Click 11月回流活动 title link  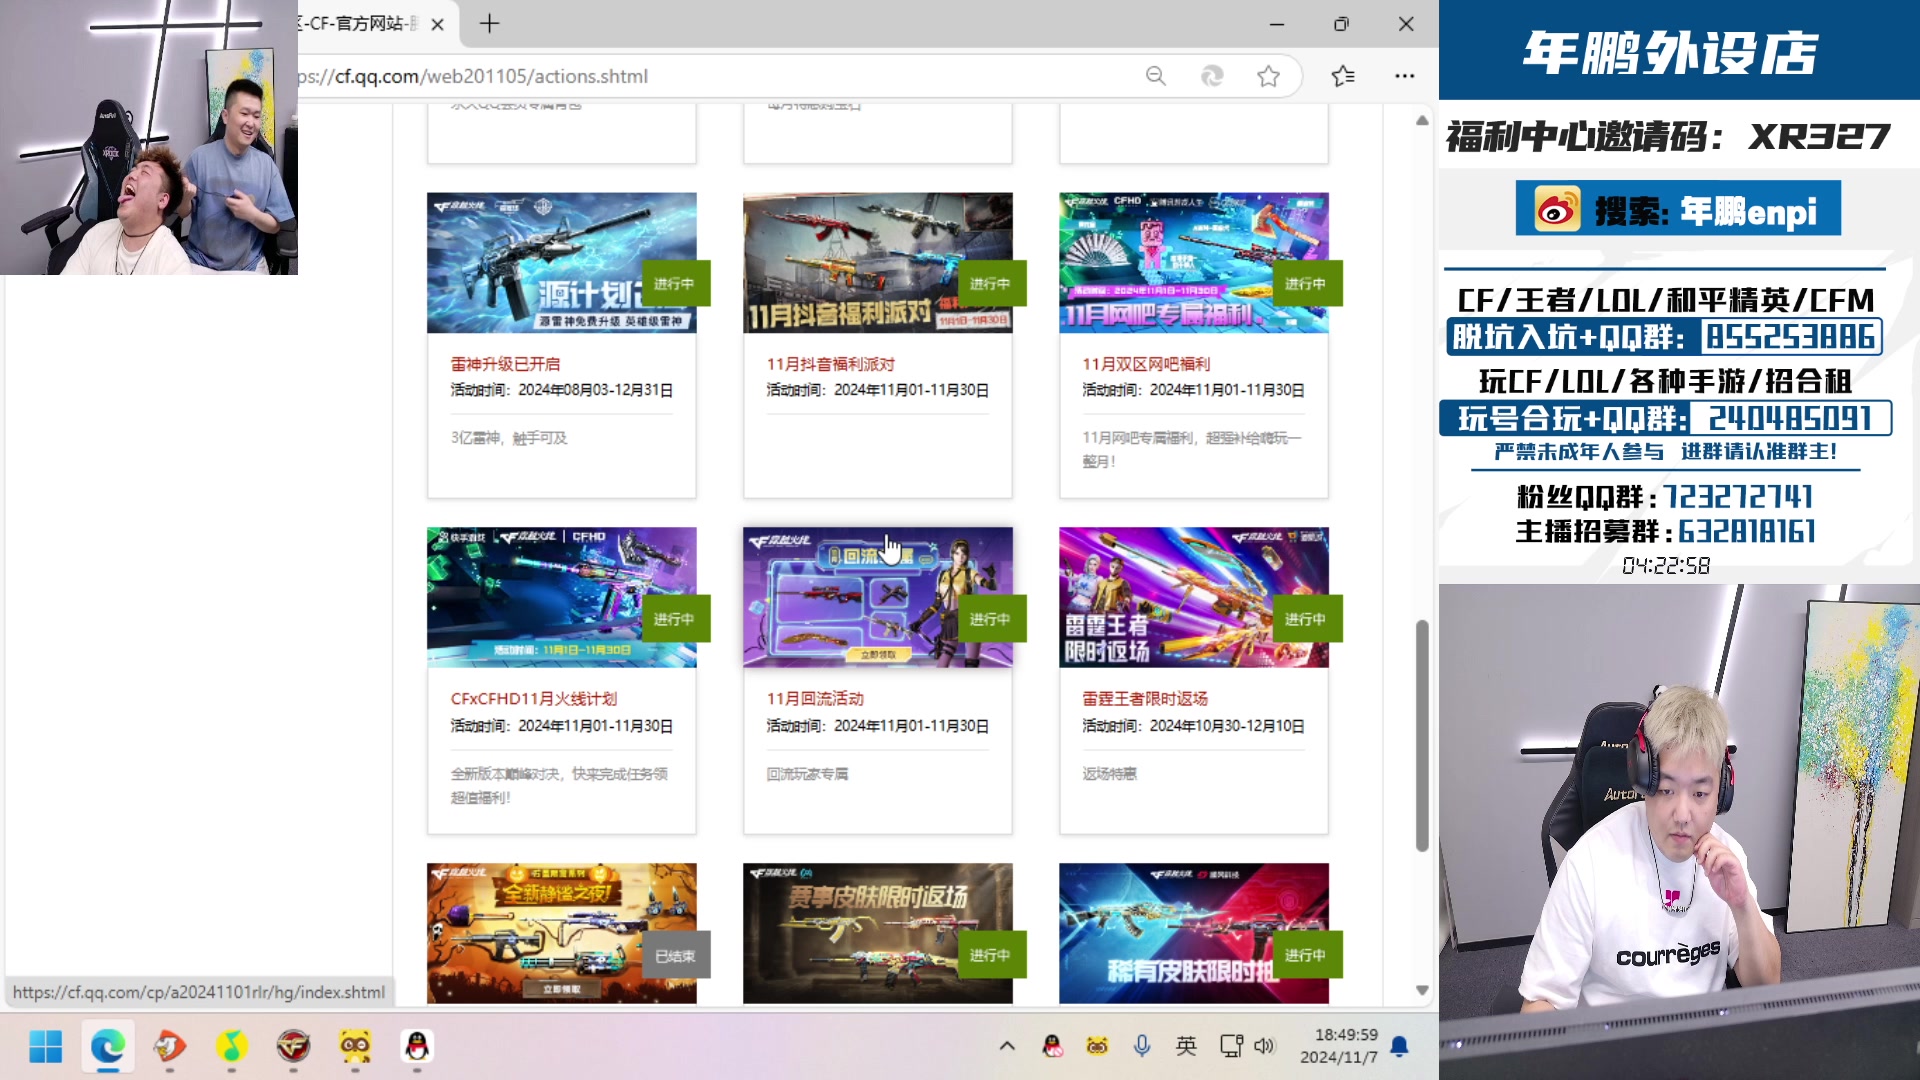pyautogui.click(x=815, y=699)
